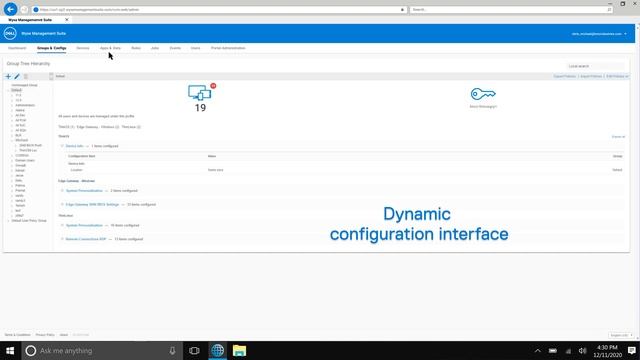
Task: Open the Users tab
Action: click(196, 48)
